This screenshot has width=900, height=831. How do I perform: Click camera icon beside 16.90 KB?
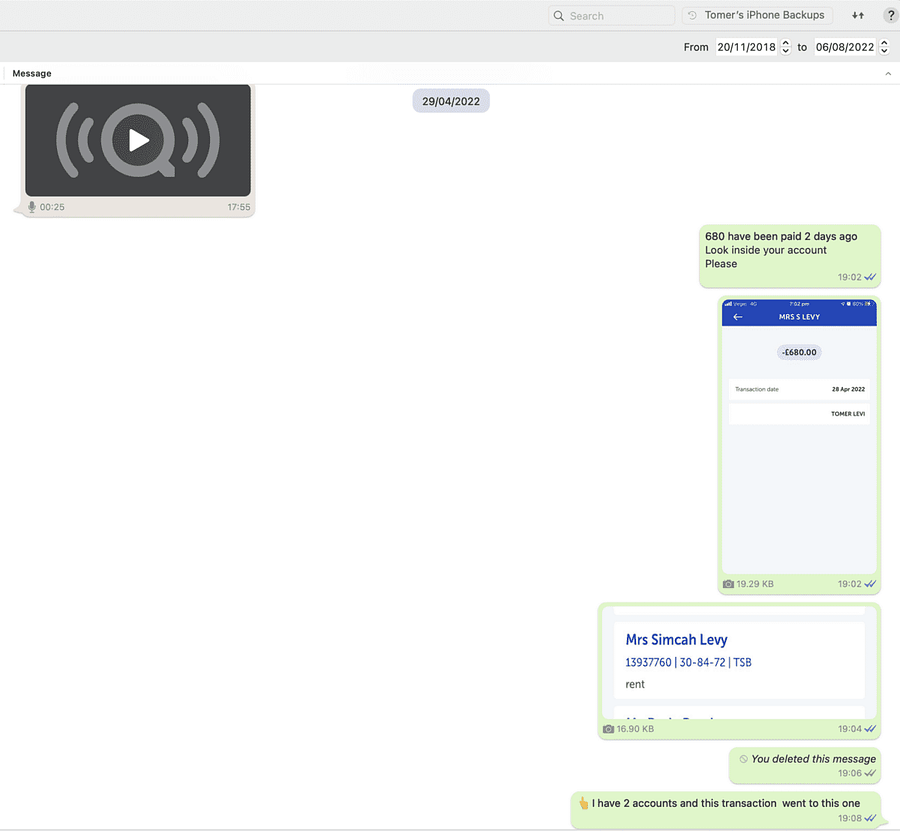(608, 729)
